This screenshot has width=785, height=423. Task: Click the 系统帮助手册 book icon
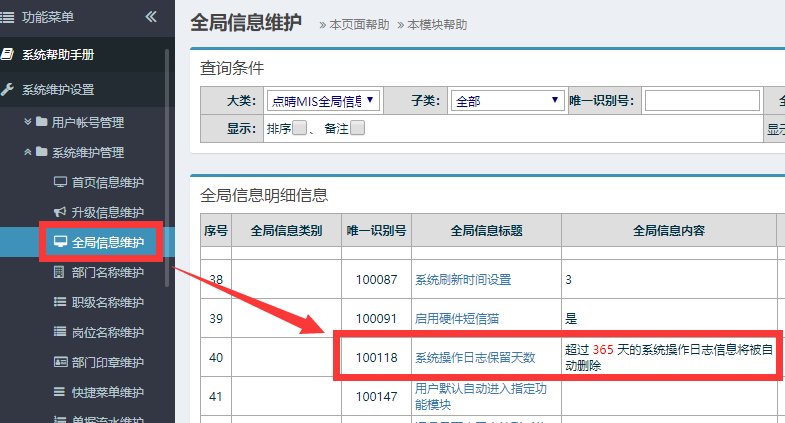coord(8,54)
